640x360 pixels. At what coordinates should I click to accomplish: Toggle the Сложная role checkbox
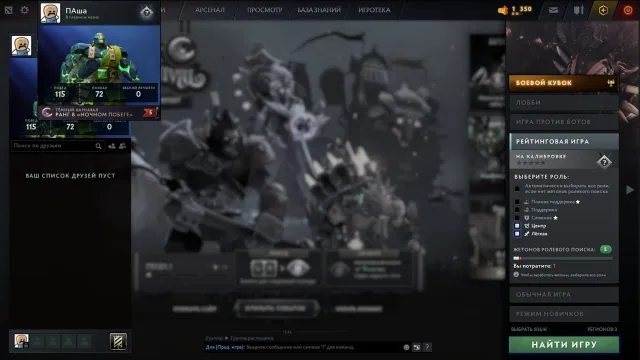[x=517, y=218]
